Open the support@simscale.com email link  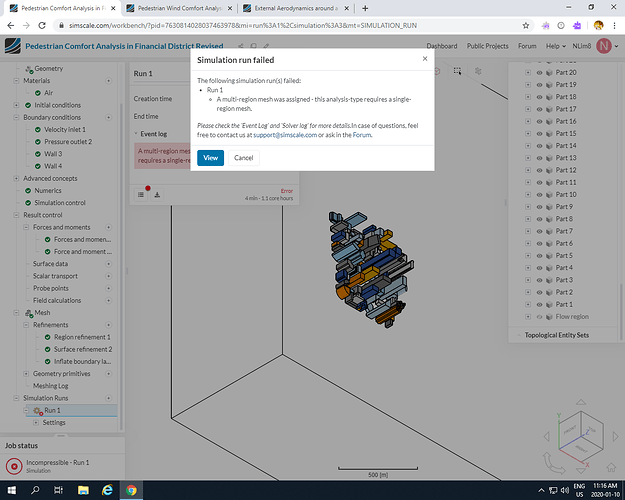[x=285, y=135]
